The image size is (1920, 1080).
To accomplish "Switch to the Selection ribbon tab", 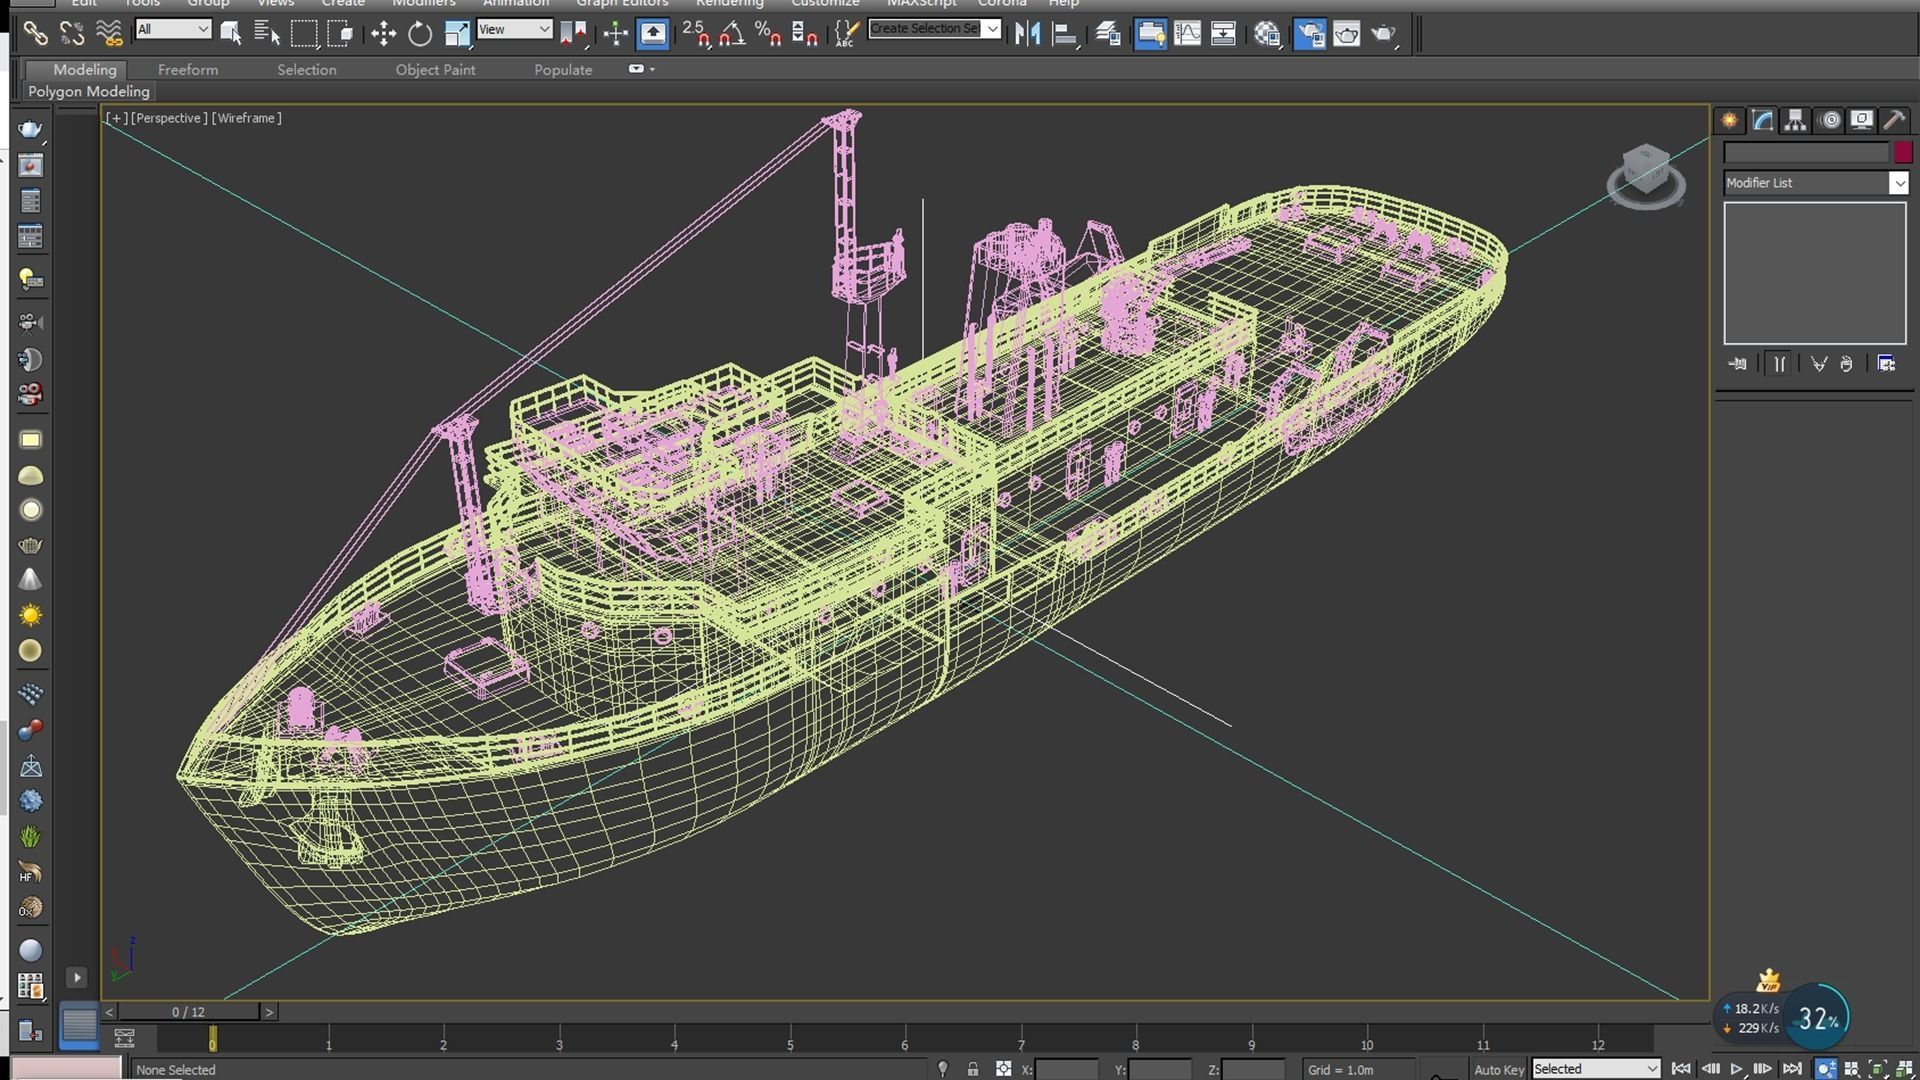I will (x=306, y=69).
